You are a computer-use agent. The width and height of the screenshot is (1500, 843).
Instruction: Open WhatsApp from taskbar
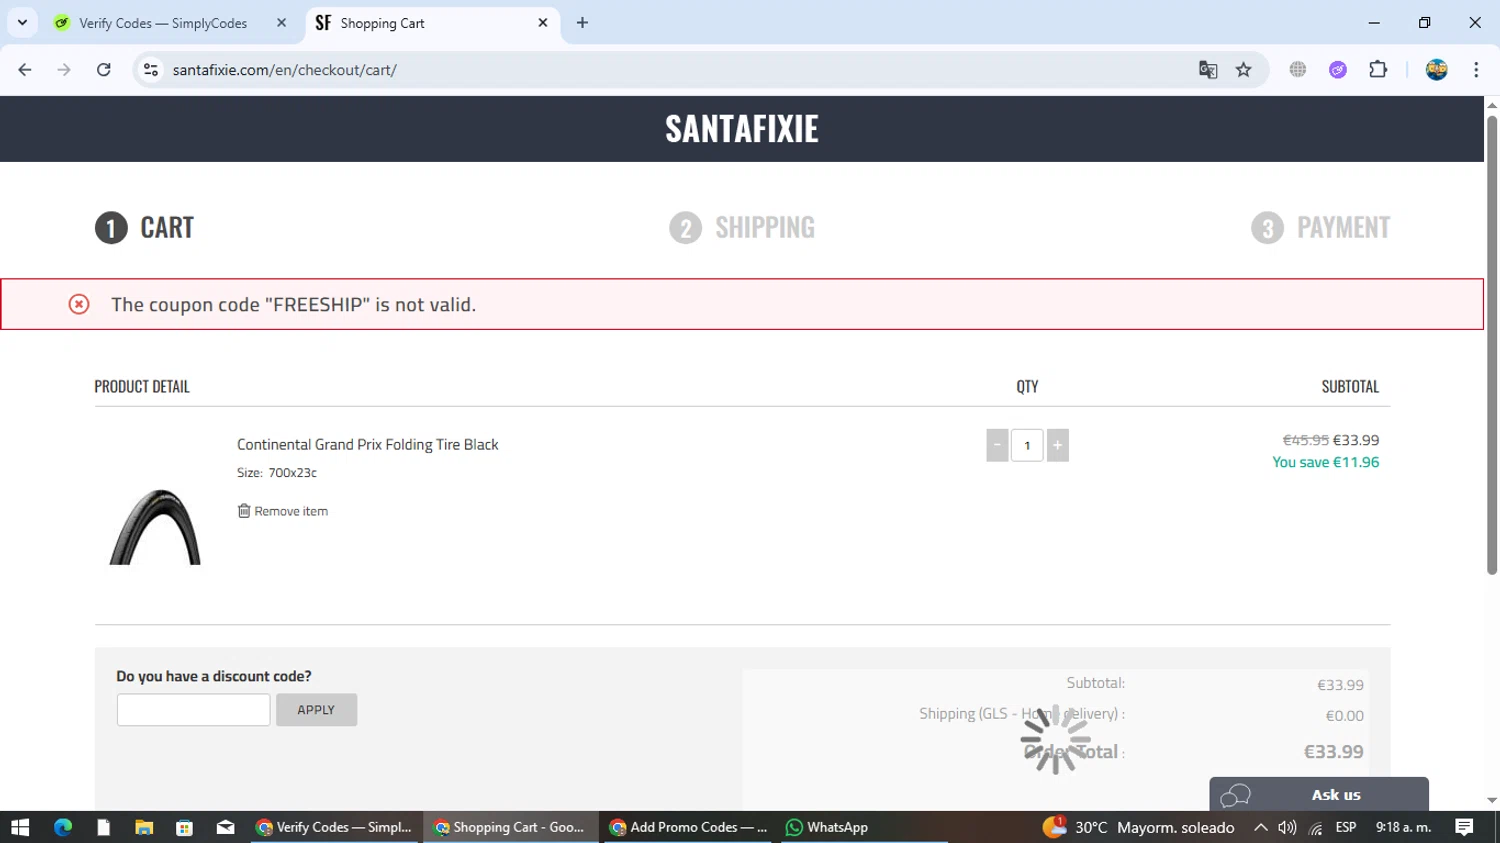click(827, 827)
